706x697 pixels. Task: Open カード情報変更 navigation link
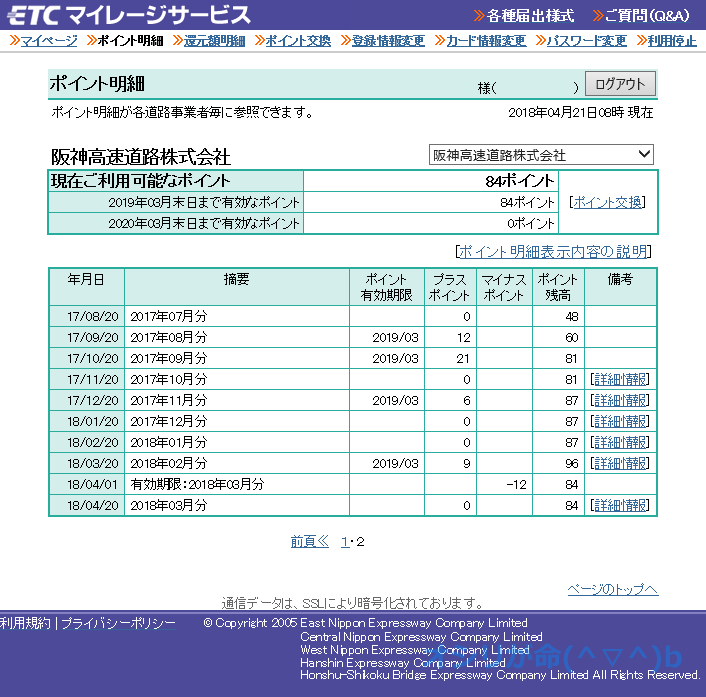(486, 41)
